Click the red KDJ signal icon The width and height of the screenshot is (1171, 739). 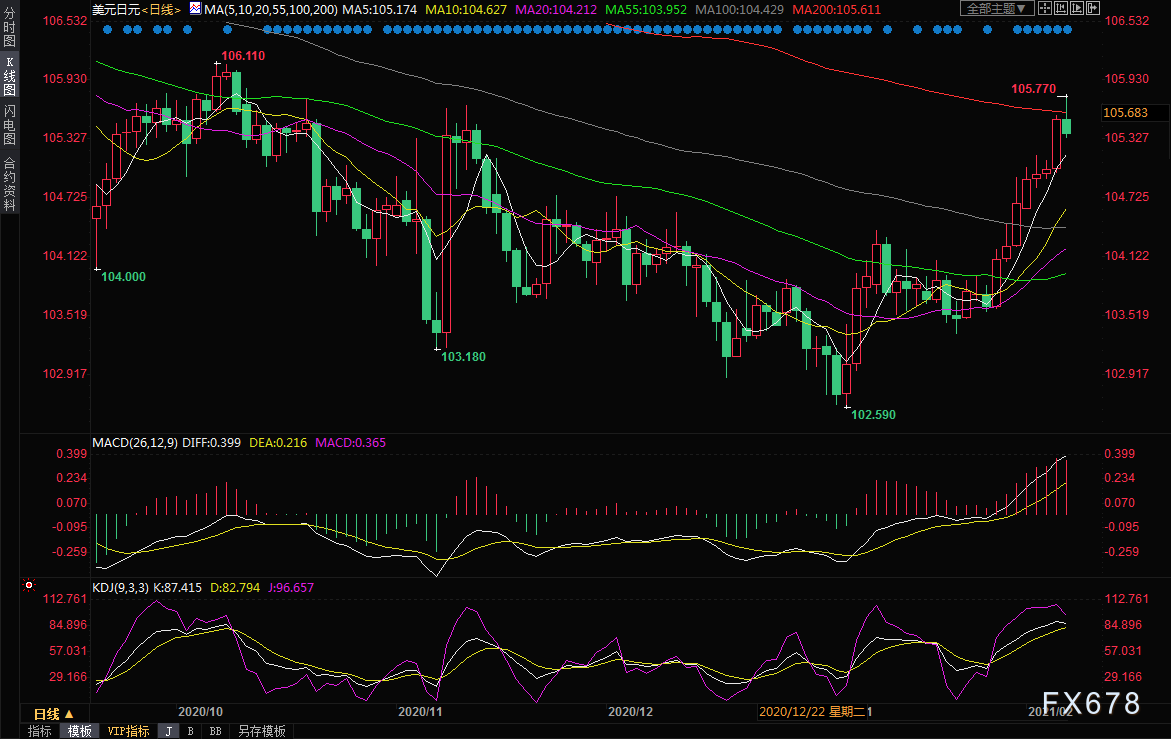coord(29,584)
